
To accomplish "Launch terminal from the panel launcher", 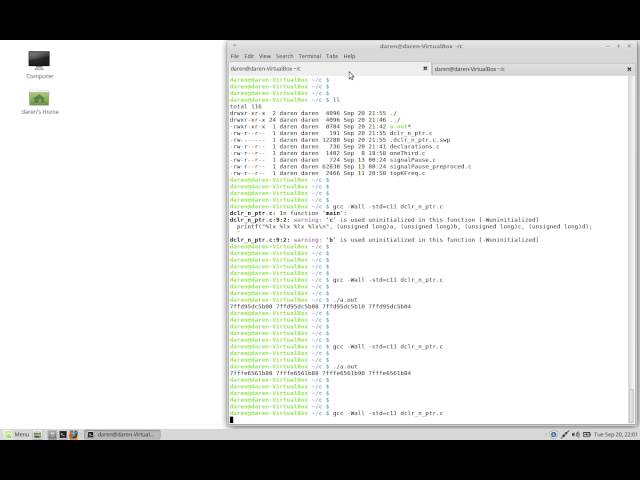I will (63, 435).
